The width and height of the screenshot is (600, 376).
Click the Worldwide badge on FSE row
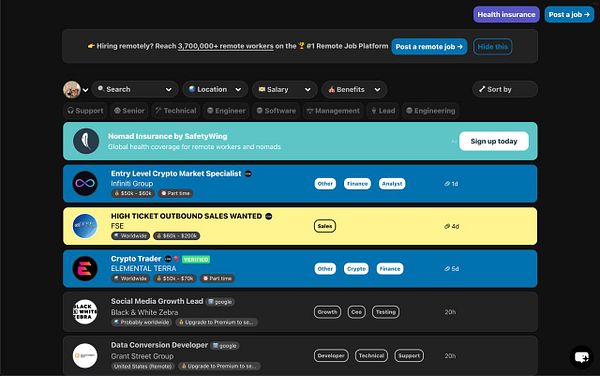pyautogui.click(x=130, y=236)
